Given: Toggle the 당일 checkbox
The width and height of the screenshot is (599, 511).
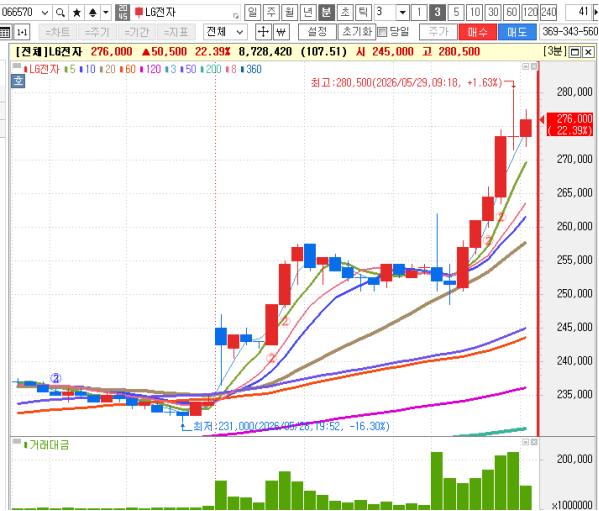Looking at the screenshot, I should point(382,32).
